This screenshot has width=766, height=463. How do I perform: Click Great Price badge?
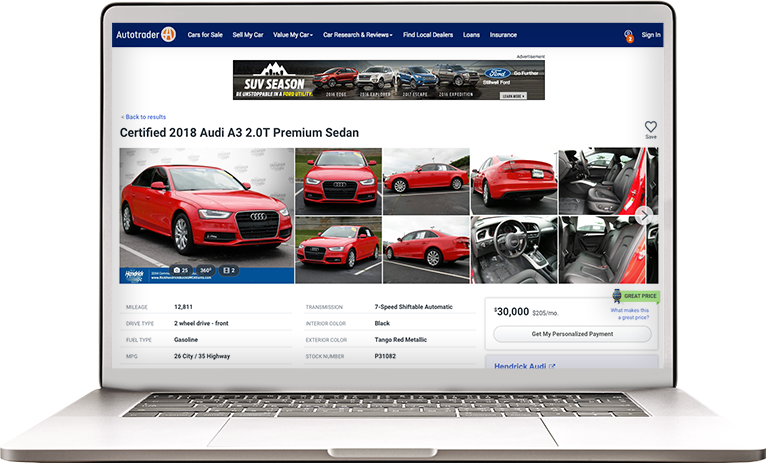tap(636, 295)
